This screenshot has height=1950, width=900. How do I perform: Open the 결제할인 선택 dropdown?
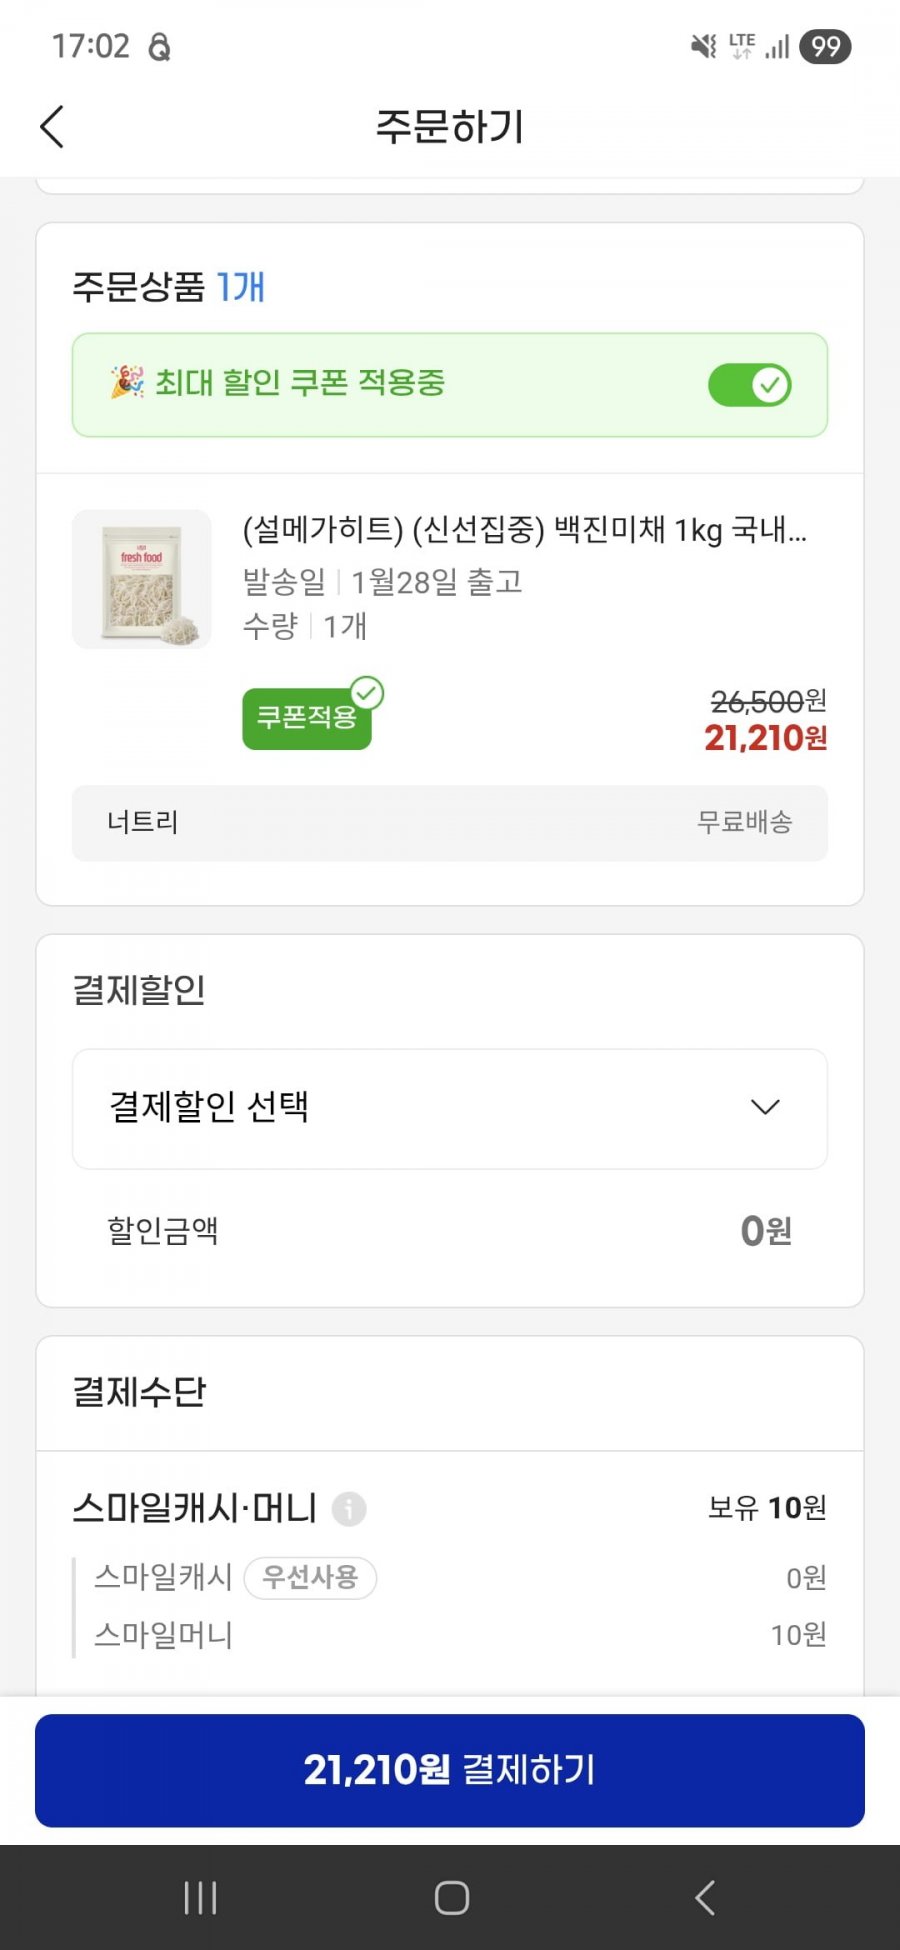tap(449, 1108)
